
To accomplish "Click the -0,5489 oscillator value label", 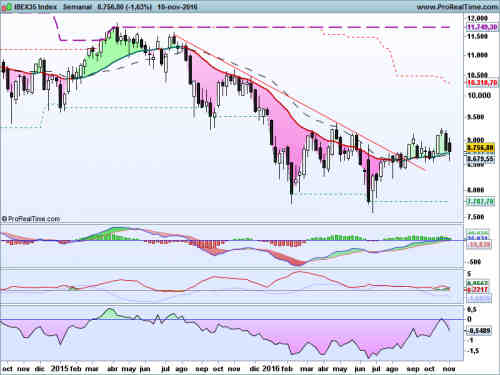I will [x=478, y=331].
